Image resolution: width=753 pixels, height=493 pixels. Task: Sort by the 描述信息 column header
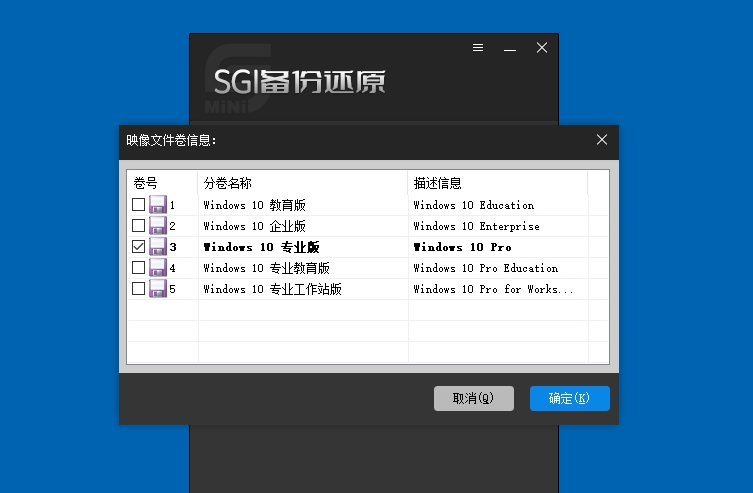click(498, 183)
